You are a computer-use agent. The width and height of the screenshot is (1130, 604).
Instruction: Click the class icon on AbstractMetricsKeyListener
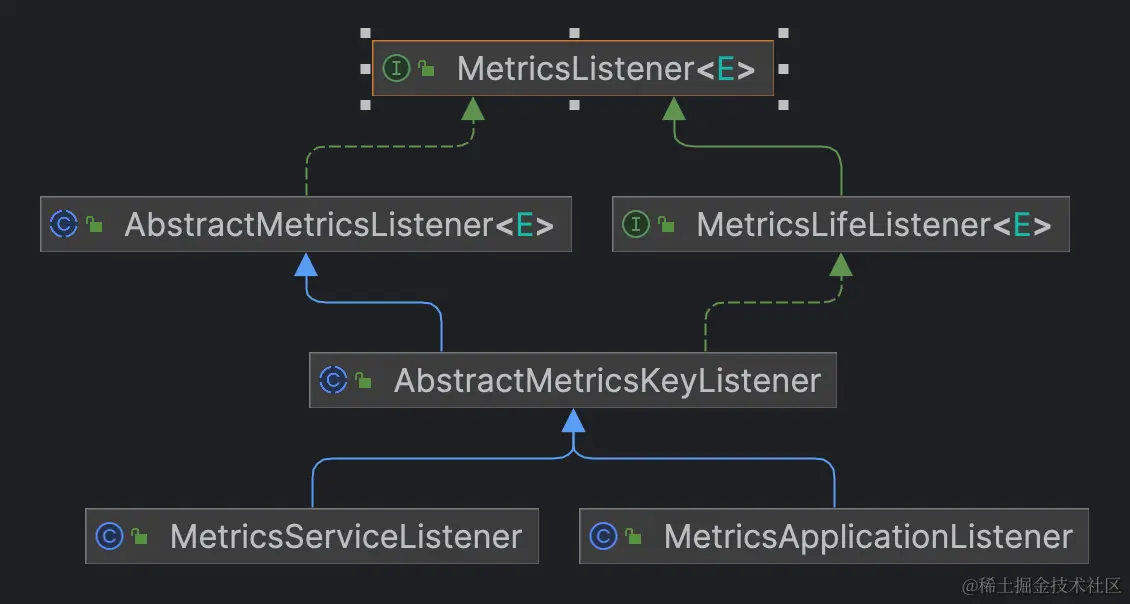click(x=333, y=380)
